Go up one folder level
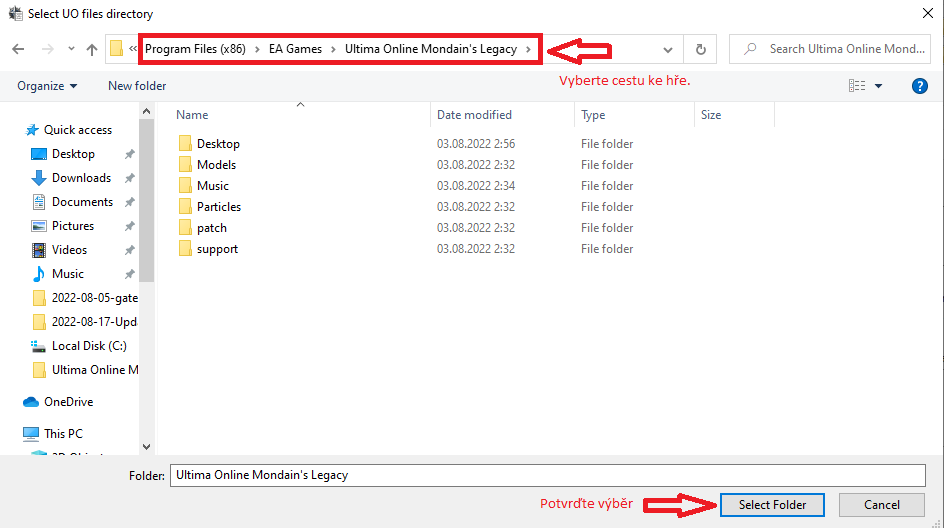 tap(92, 49)
